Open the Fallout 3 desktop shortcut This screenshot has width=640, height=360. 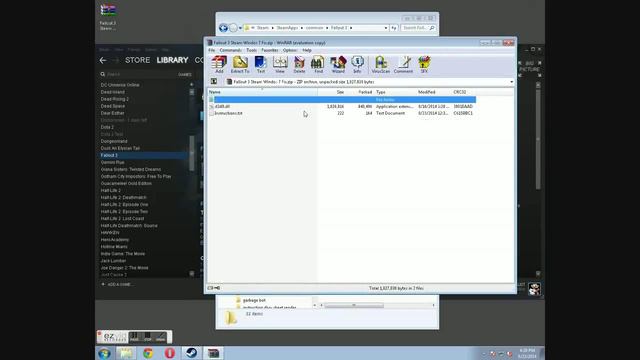pos(108,17)
